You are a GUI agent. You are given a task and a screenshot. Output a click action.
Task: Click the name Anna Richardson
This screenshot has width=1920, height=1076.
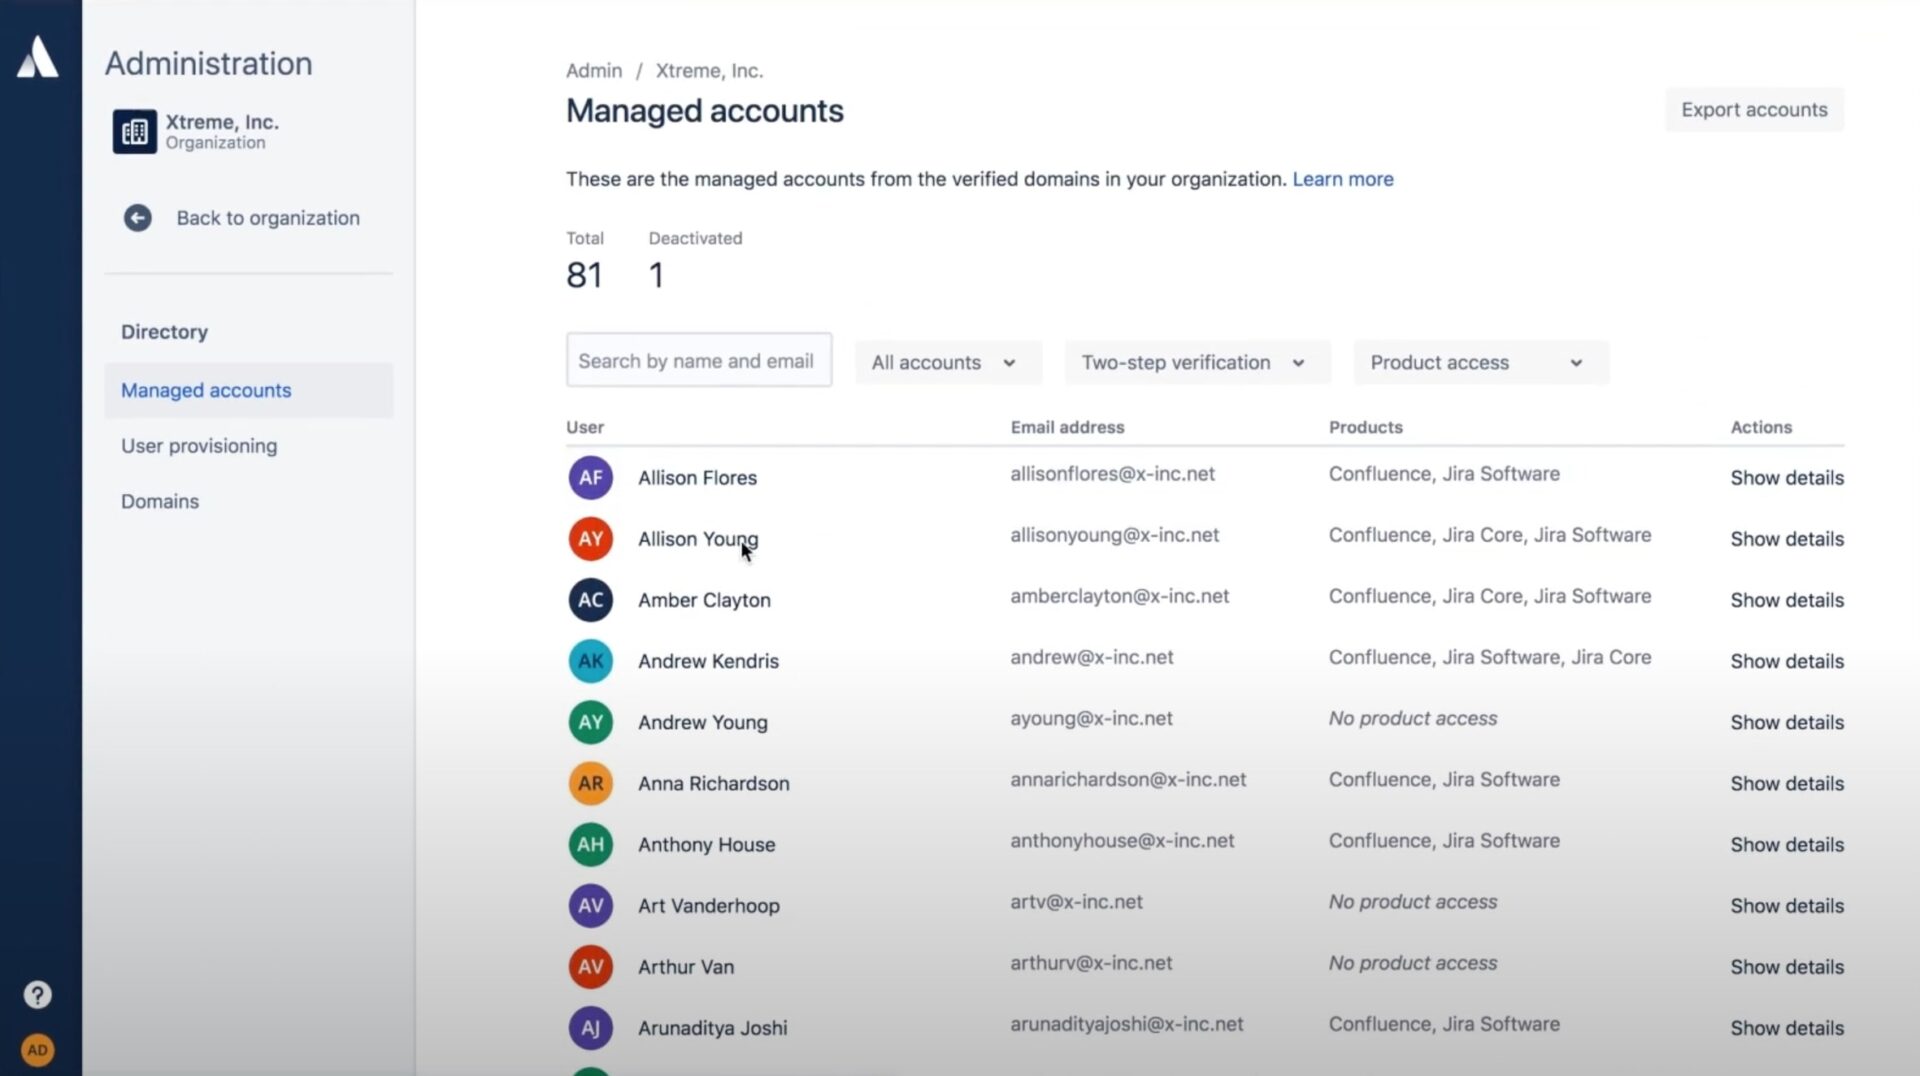[714, 783]
